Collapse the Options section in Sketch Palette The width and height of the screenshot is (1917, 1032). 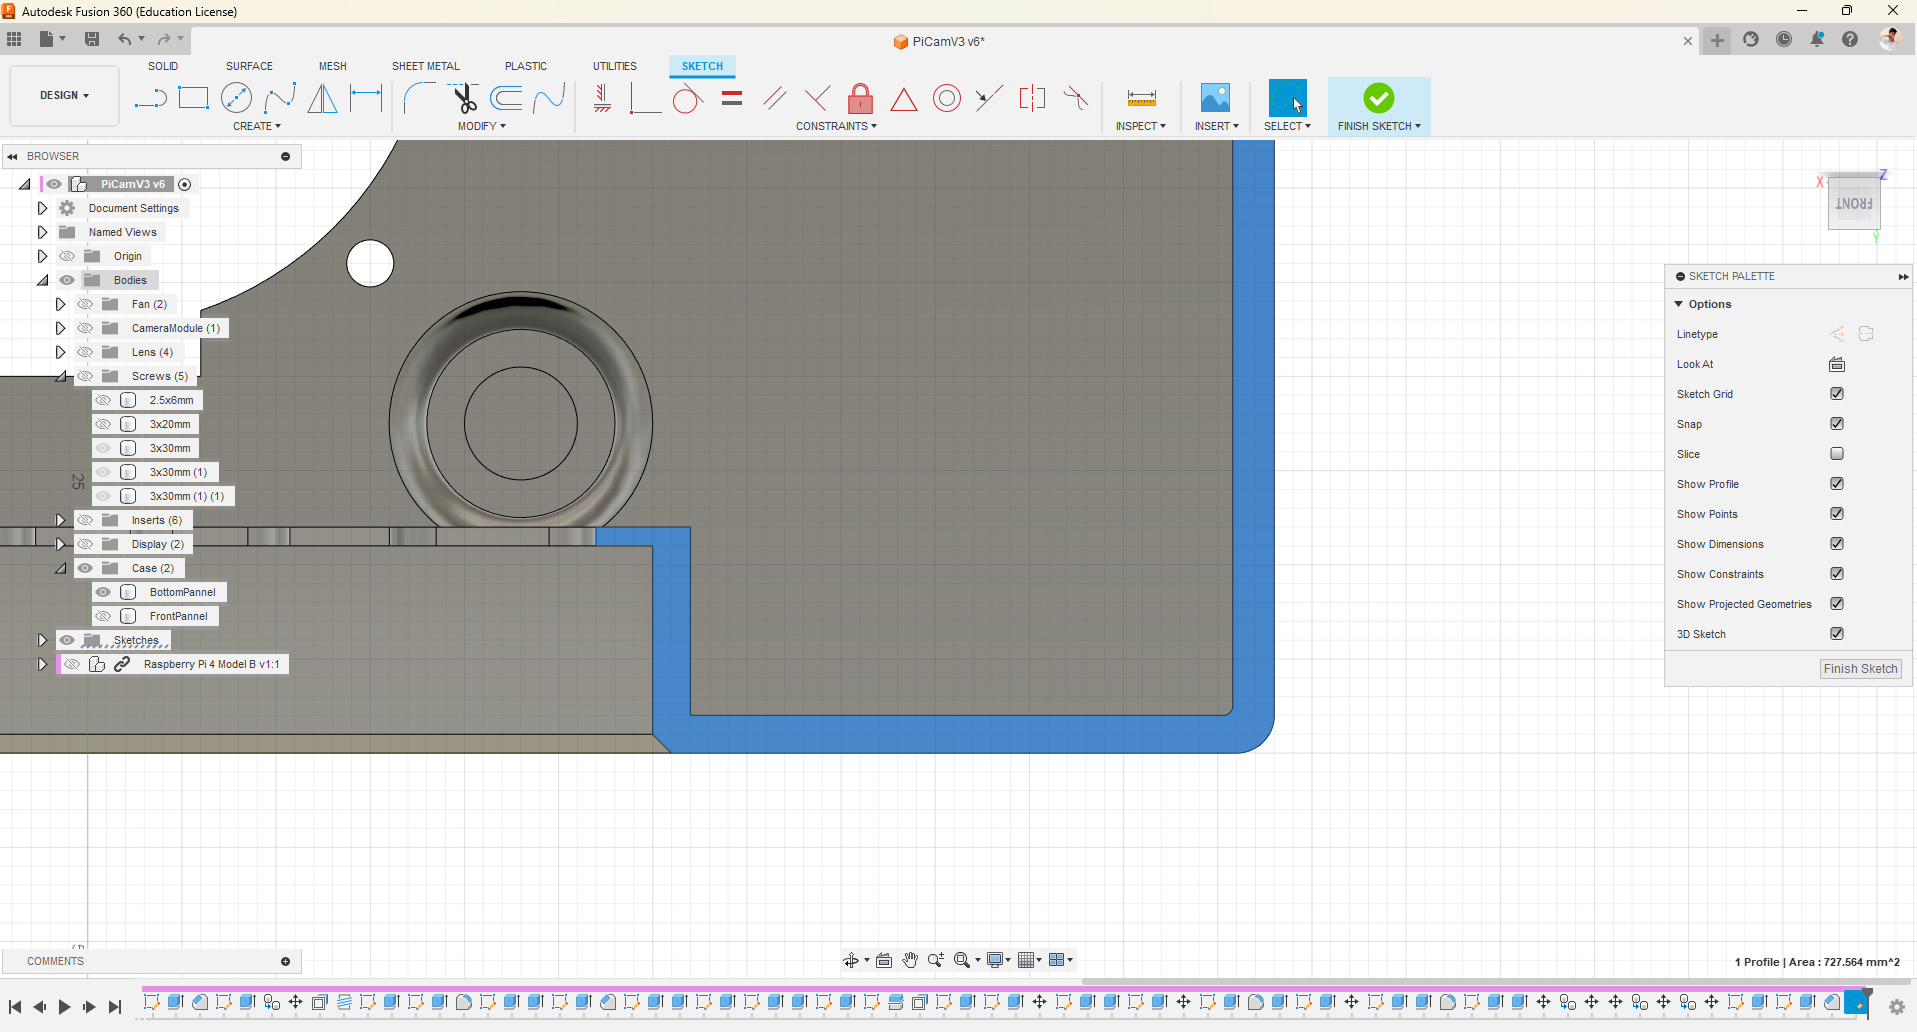pos(1679,304)
